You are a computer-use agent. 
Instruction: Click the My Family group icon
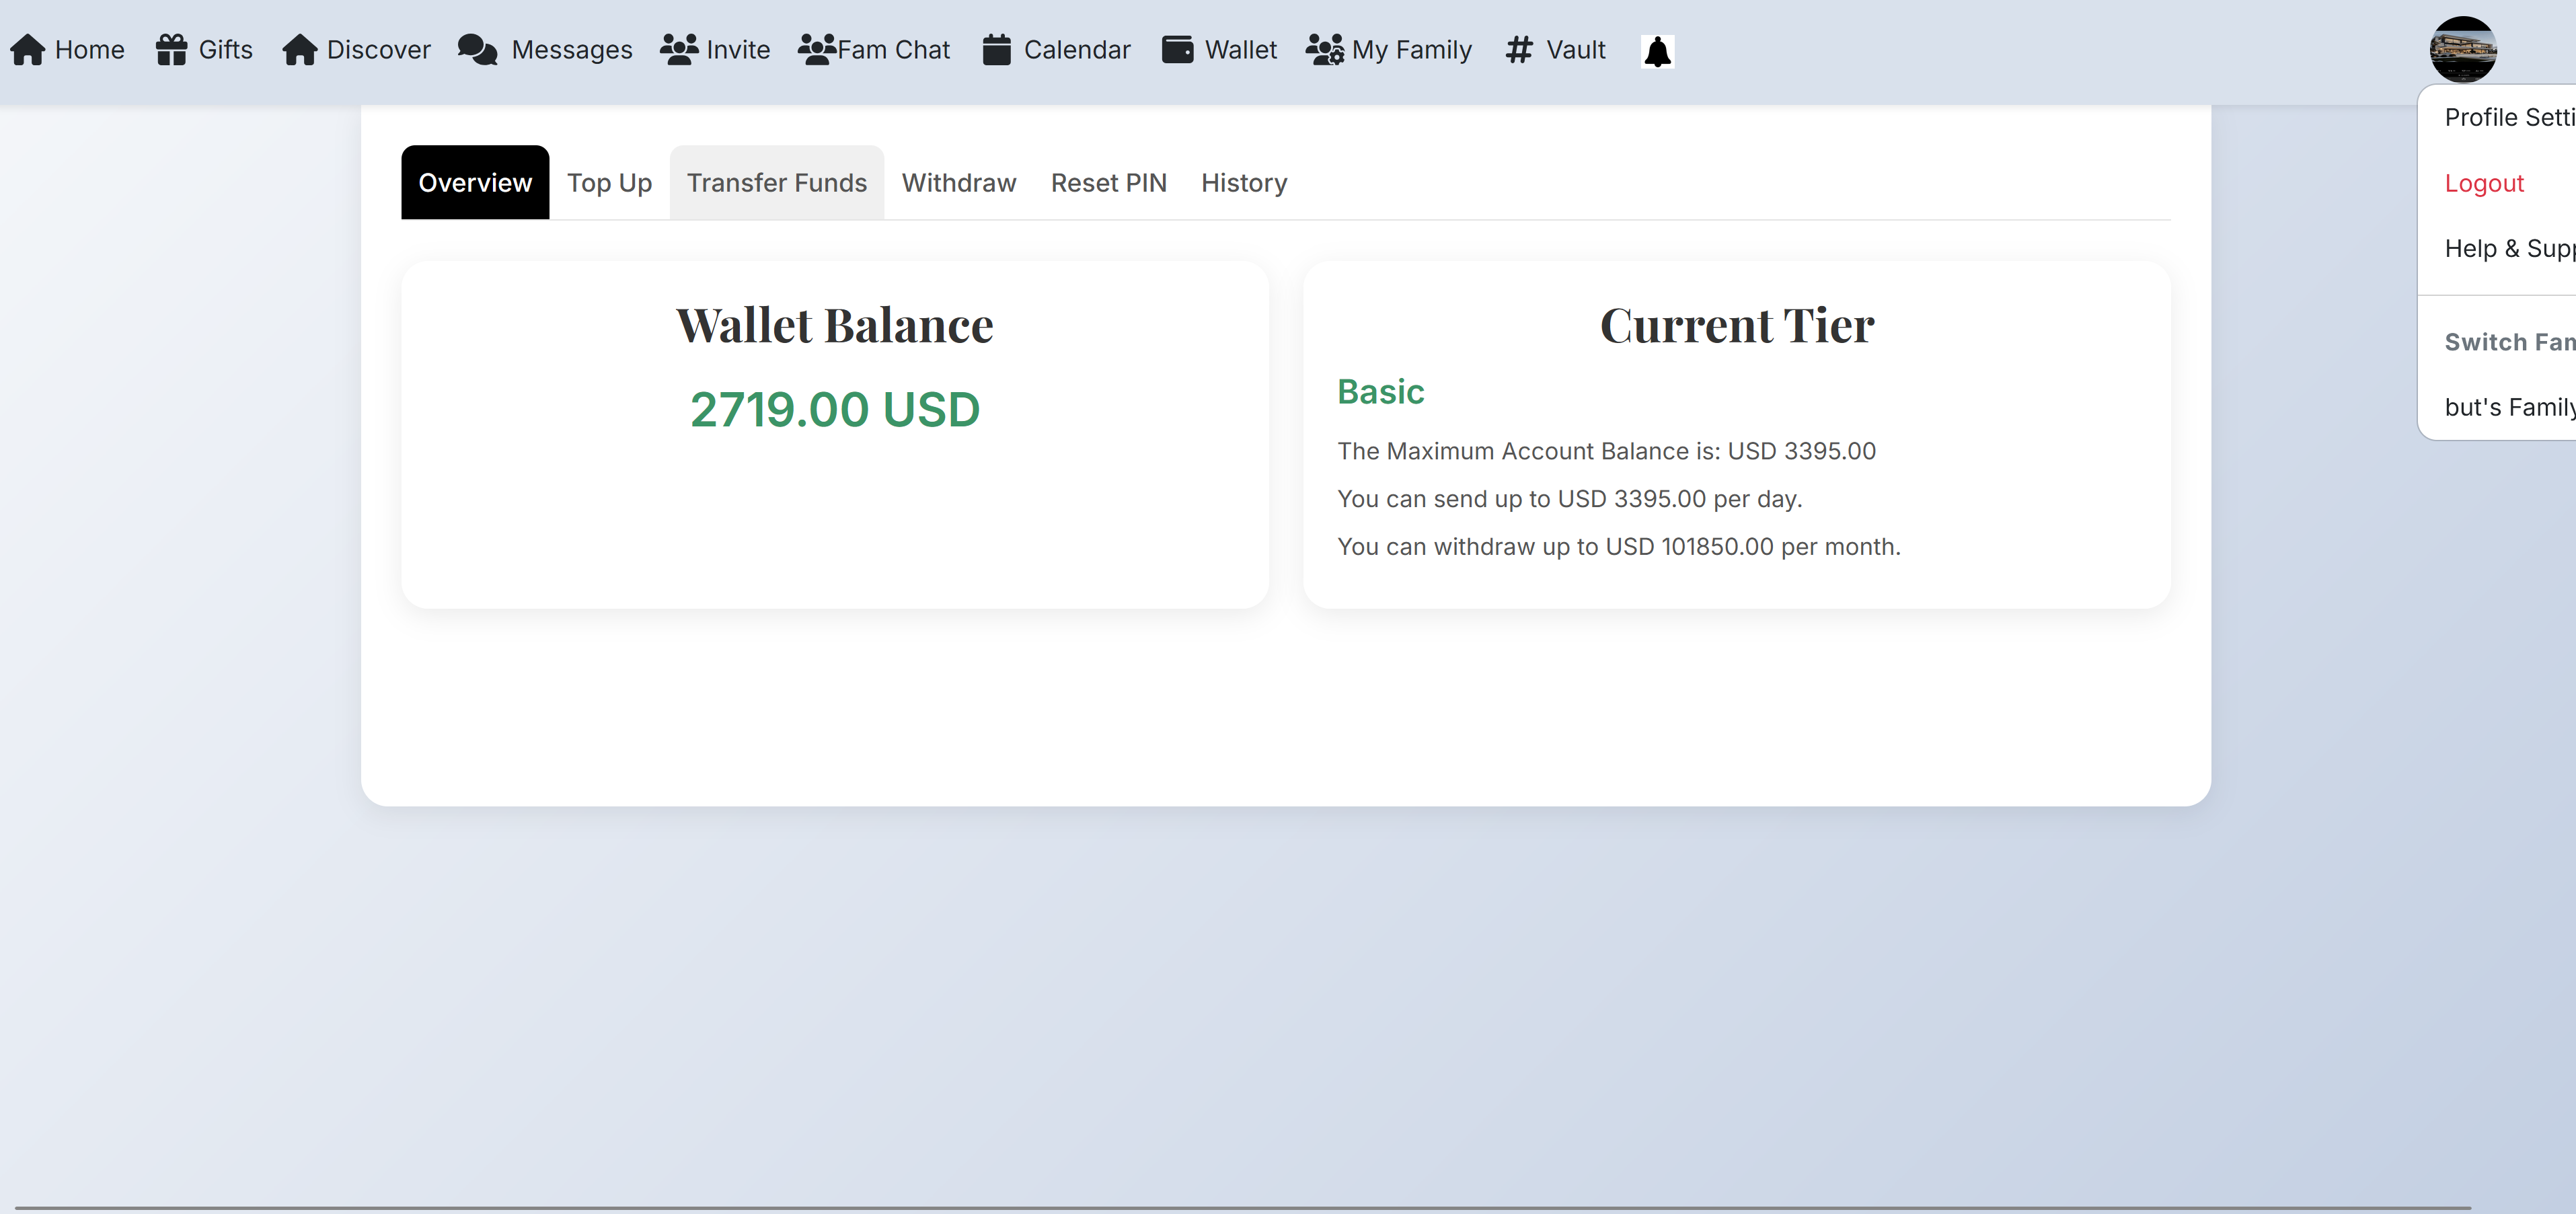1324,50
